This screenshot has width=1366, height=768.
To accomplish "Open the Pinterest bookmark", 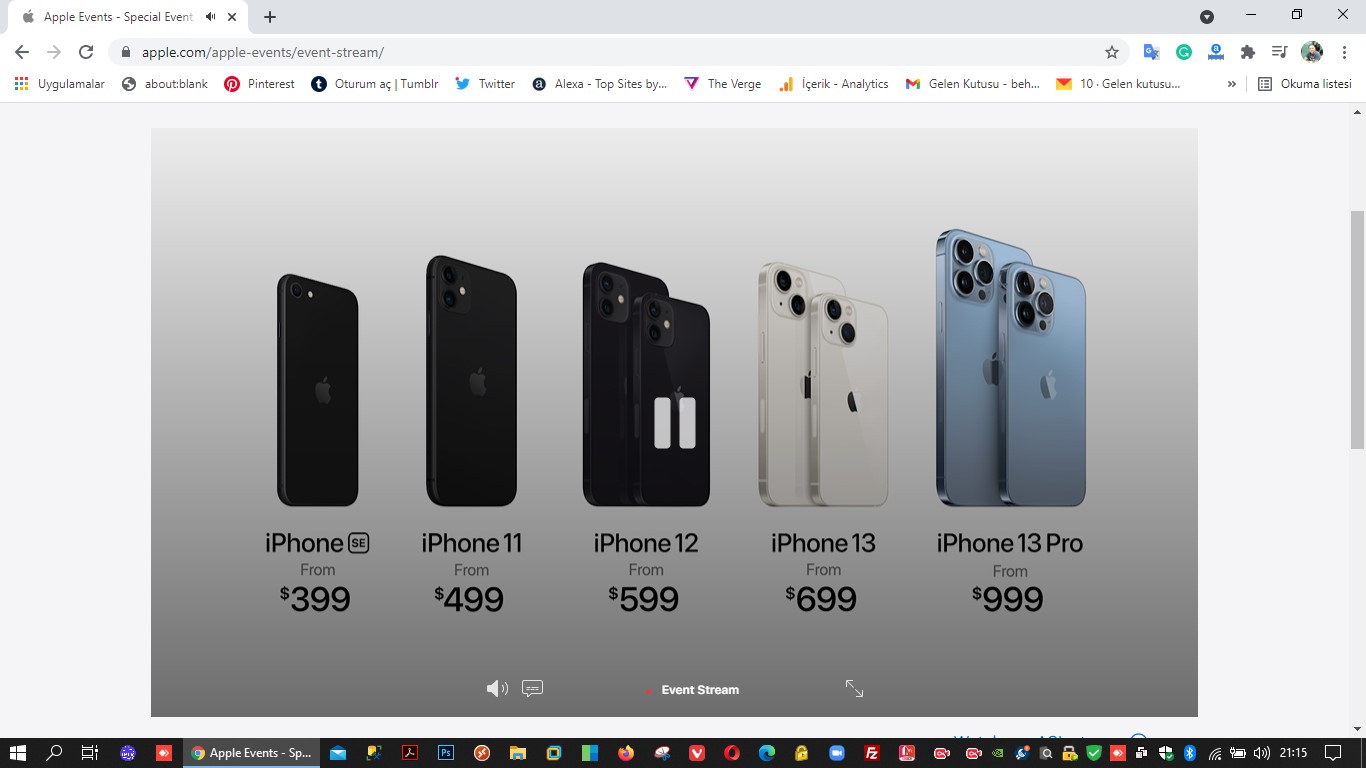I will (x=259, y=84).
